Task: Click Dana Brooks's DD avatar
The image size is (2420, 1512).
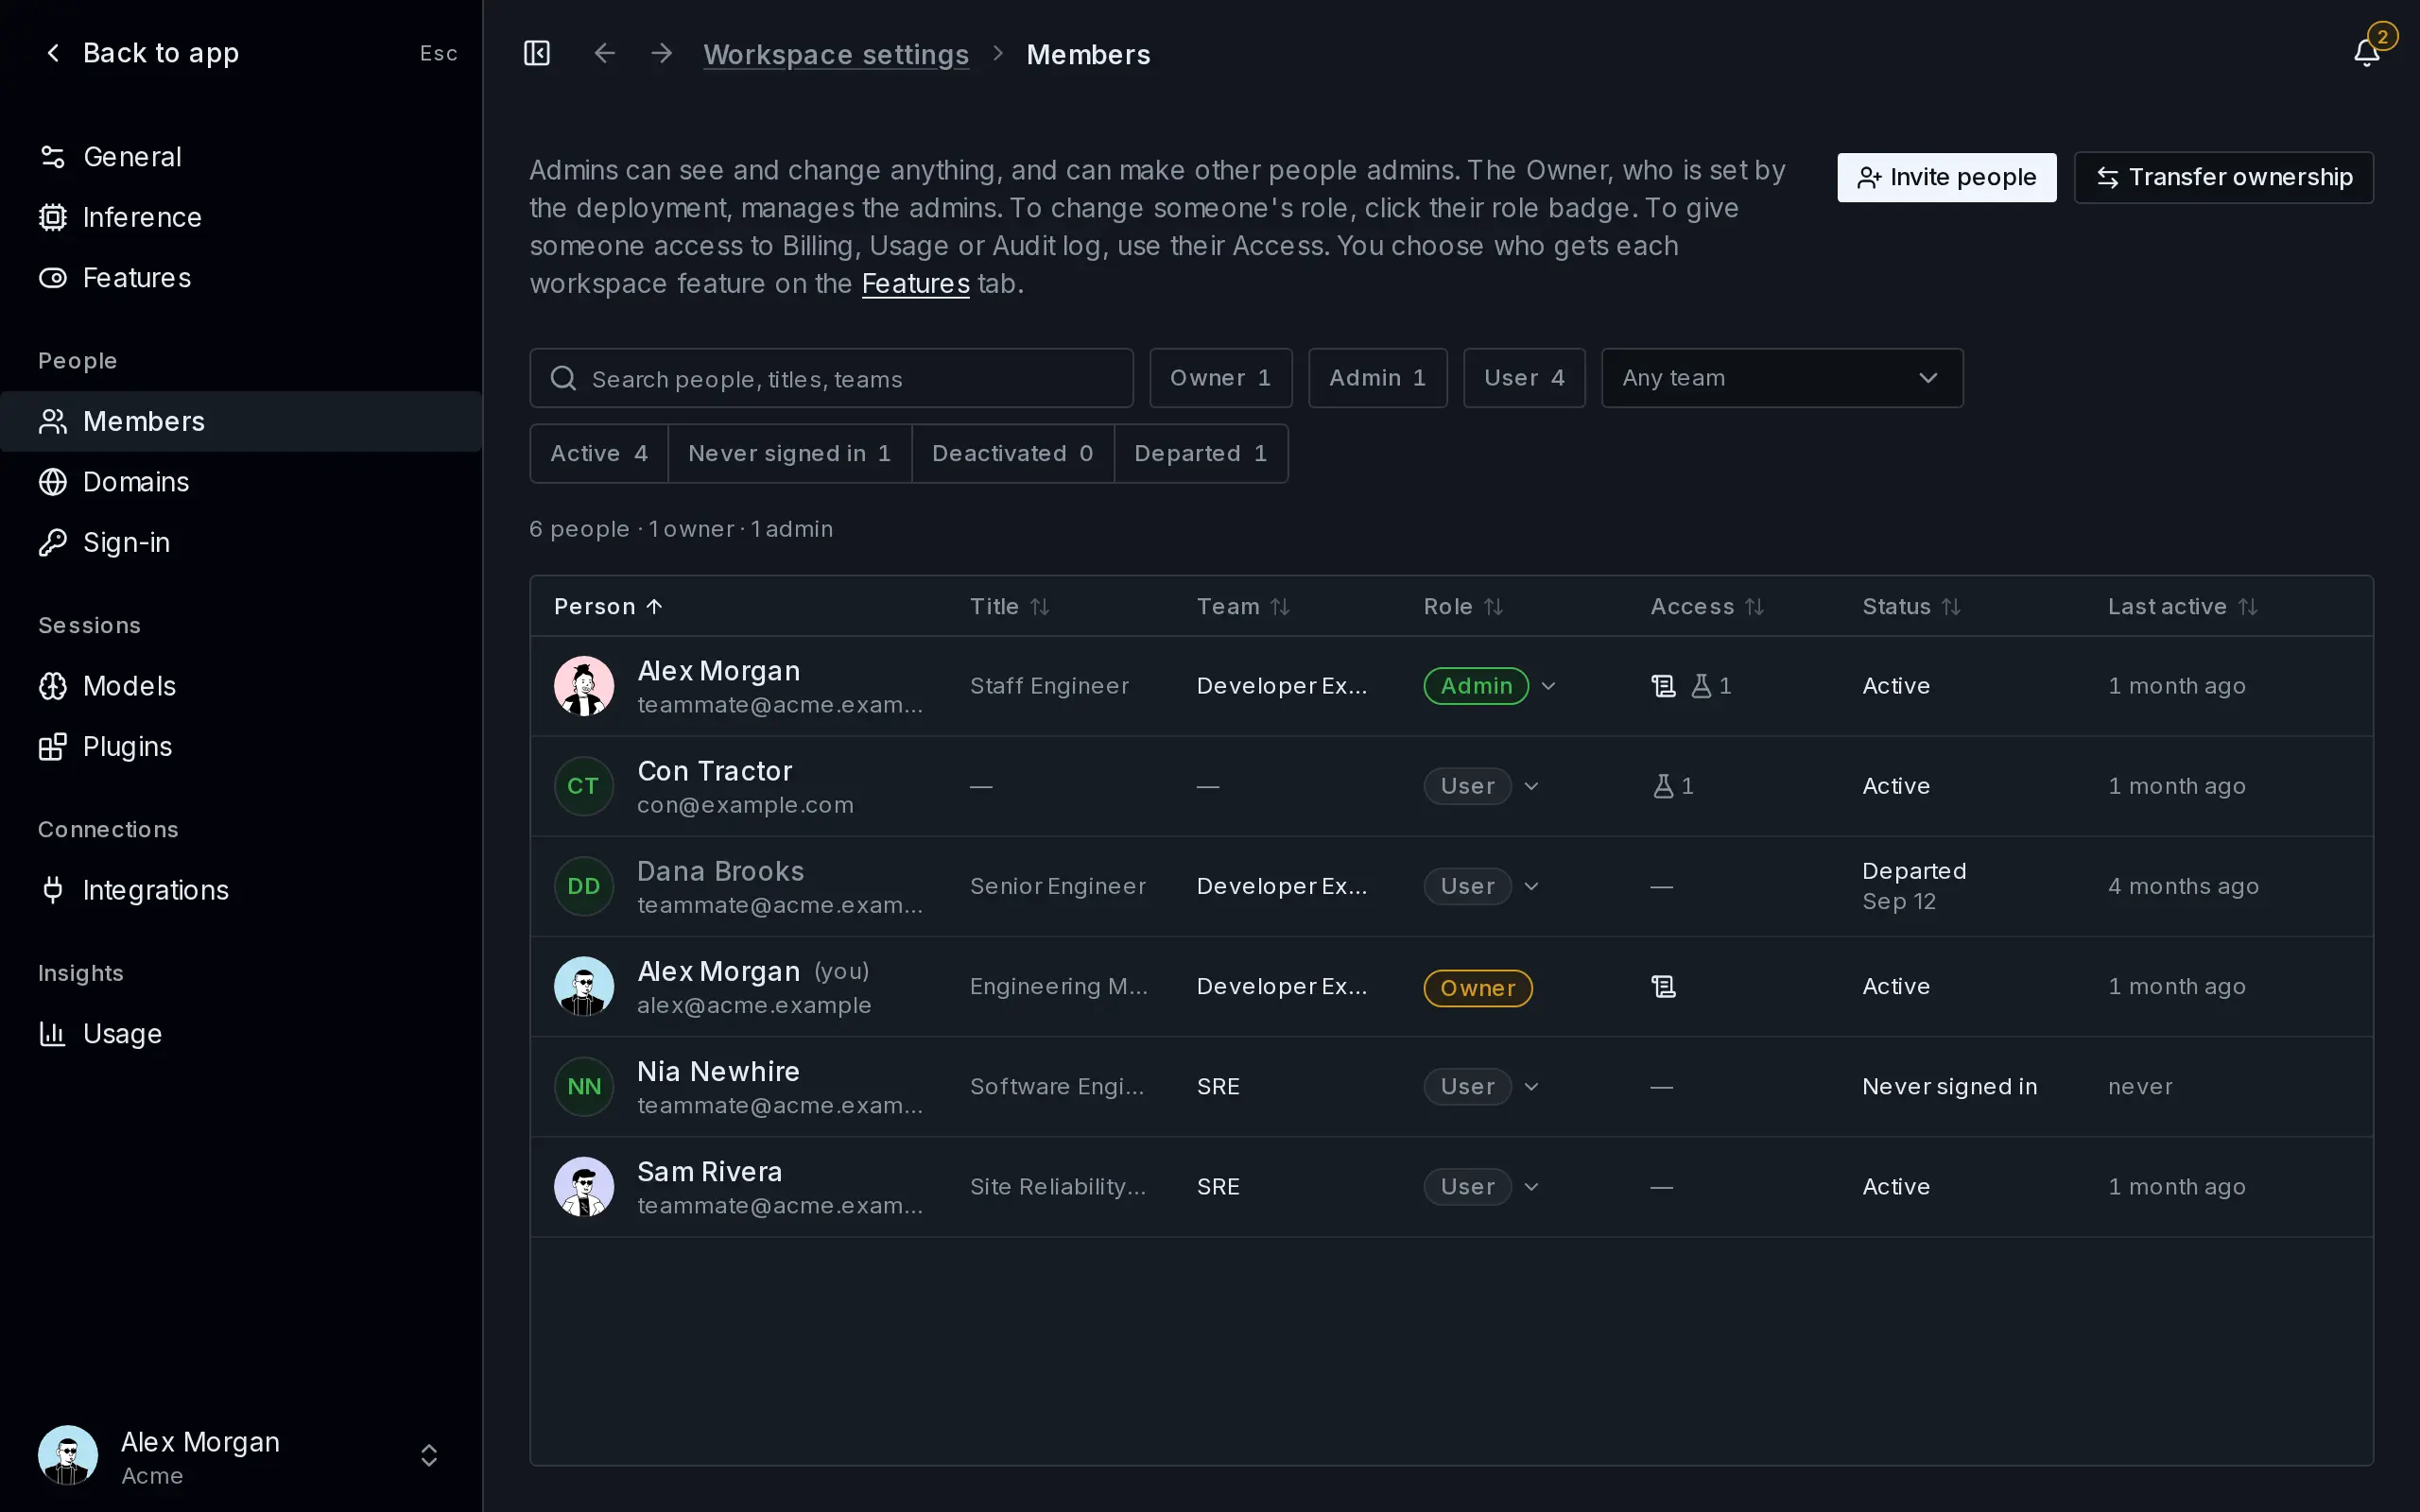Action: pos(584,886)
